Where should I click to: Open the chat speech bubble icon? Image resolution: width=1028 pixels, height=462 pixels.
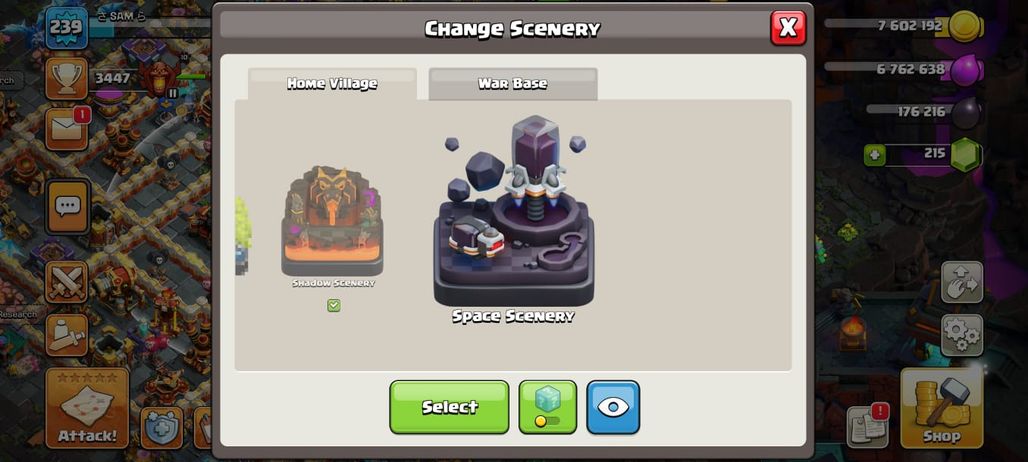(67, 206)
